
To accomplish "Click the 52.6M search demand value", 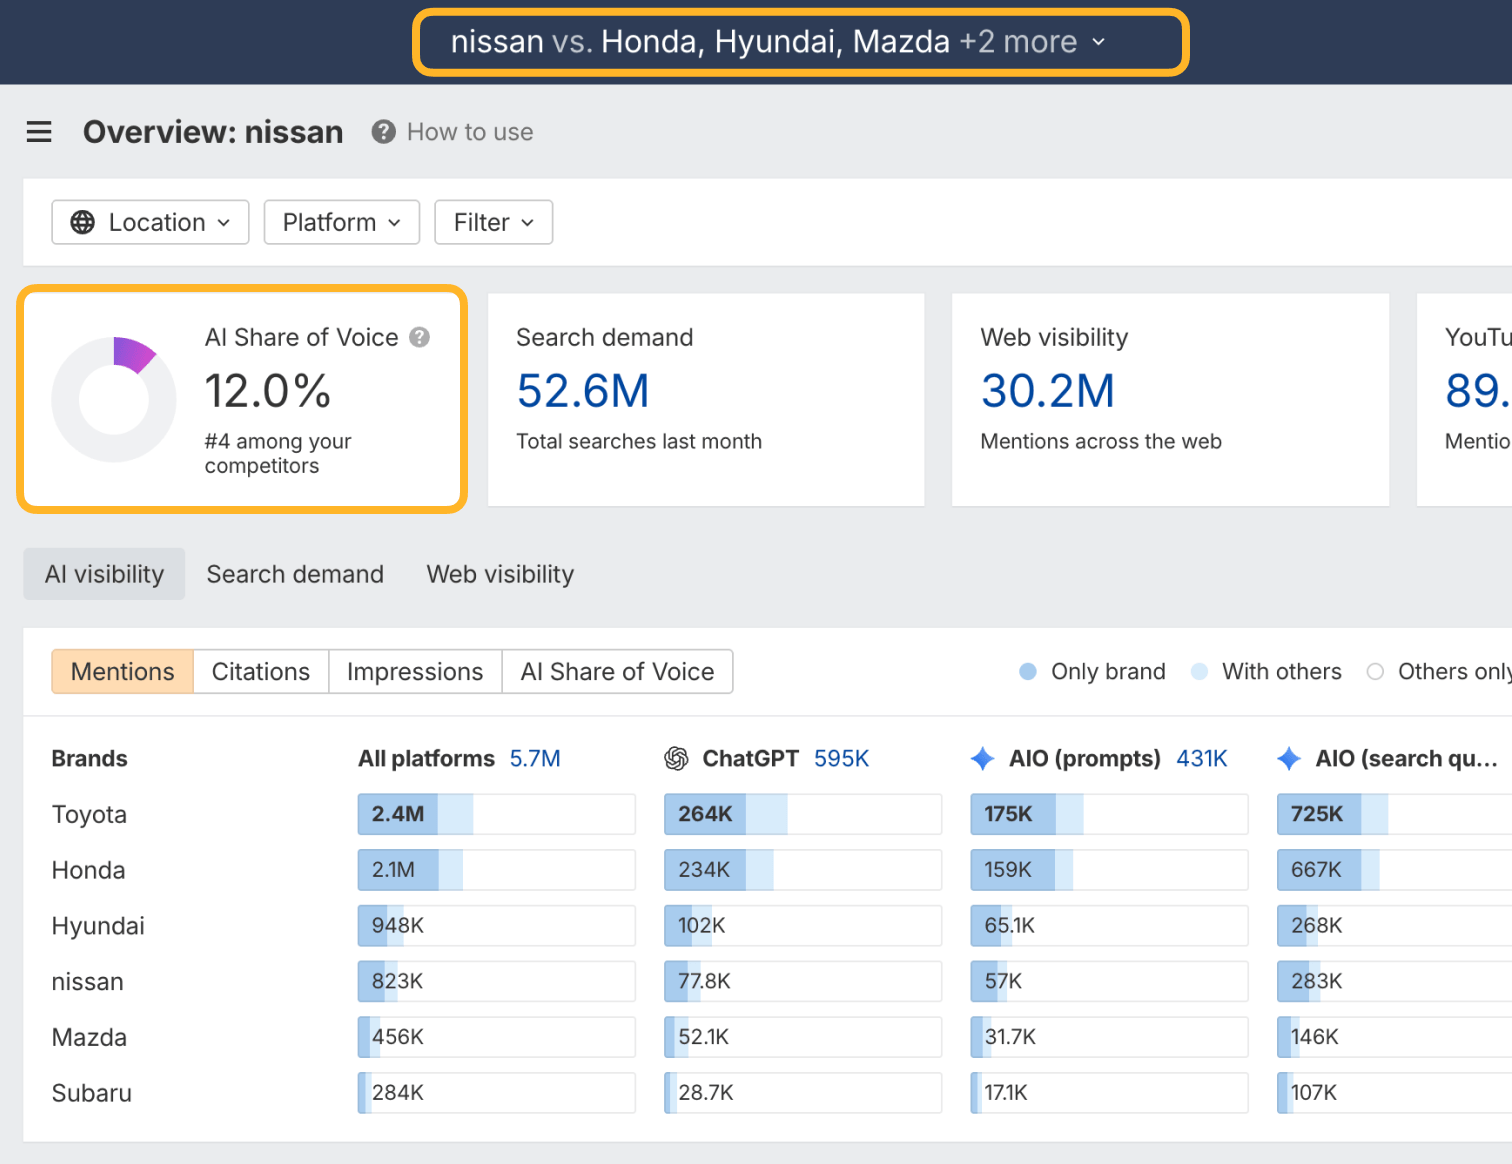I will point(583,391).
